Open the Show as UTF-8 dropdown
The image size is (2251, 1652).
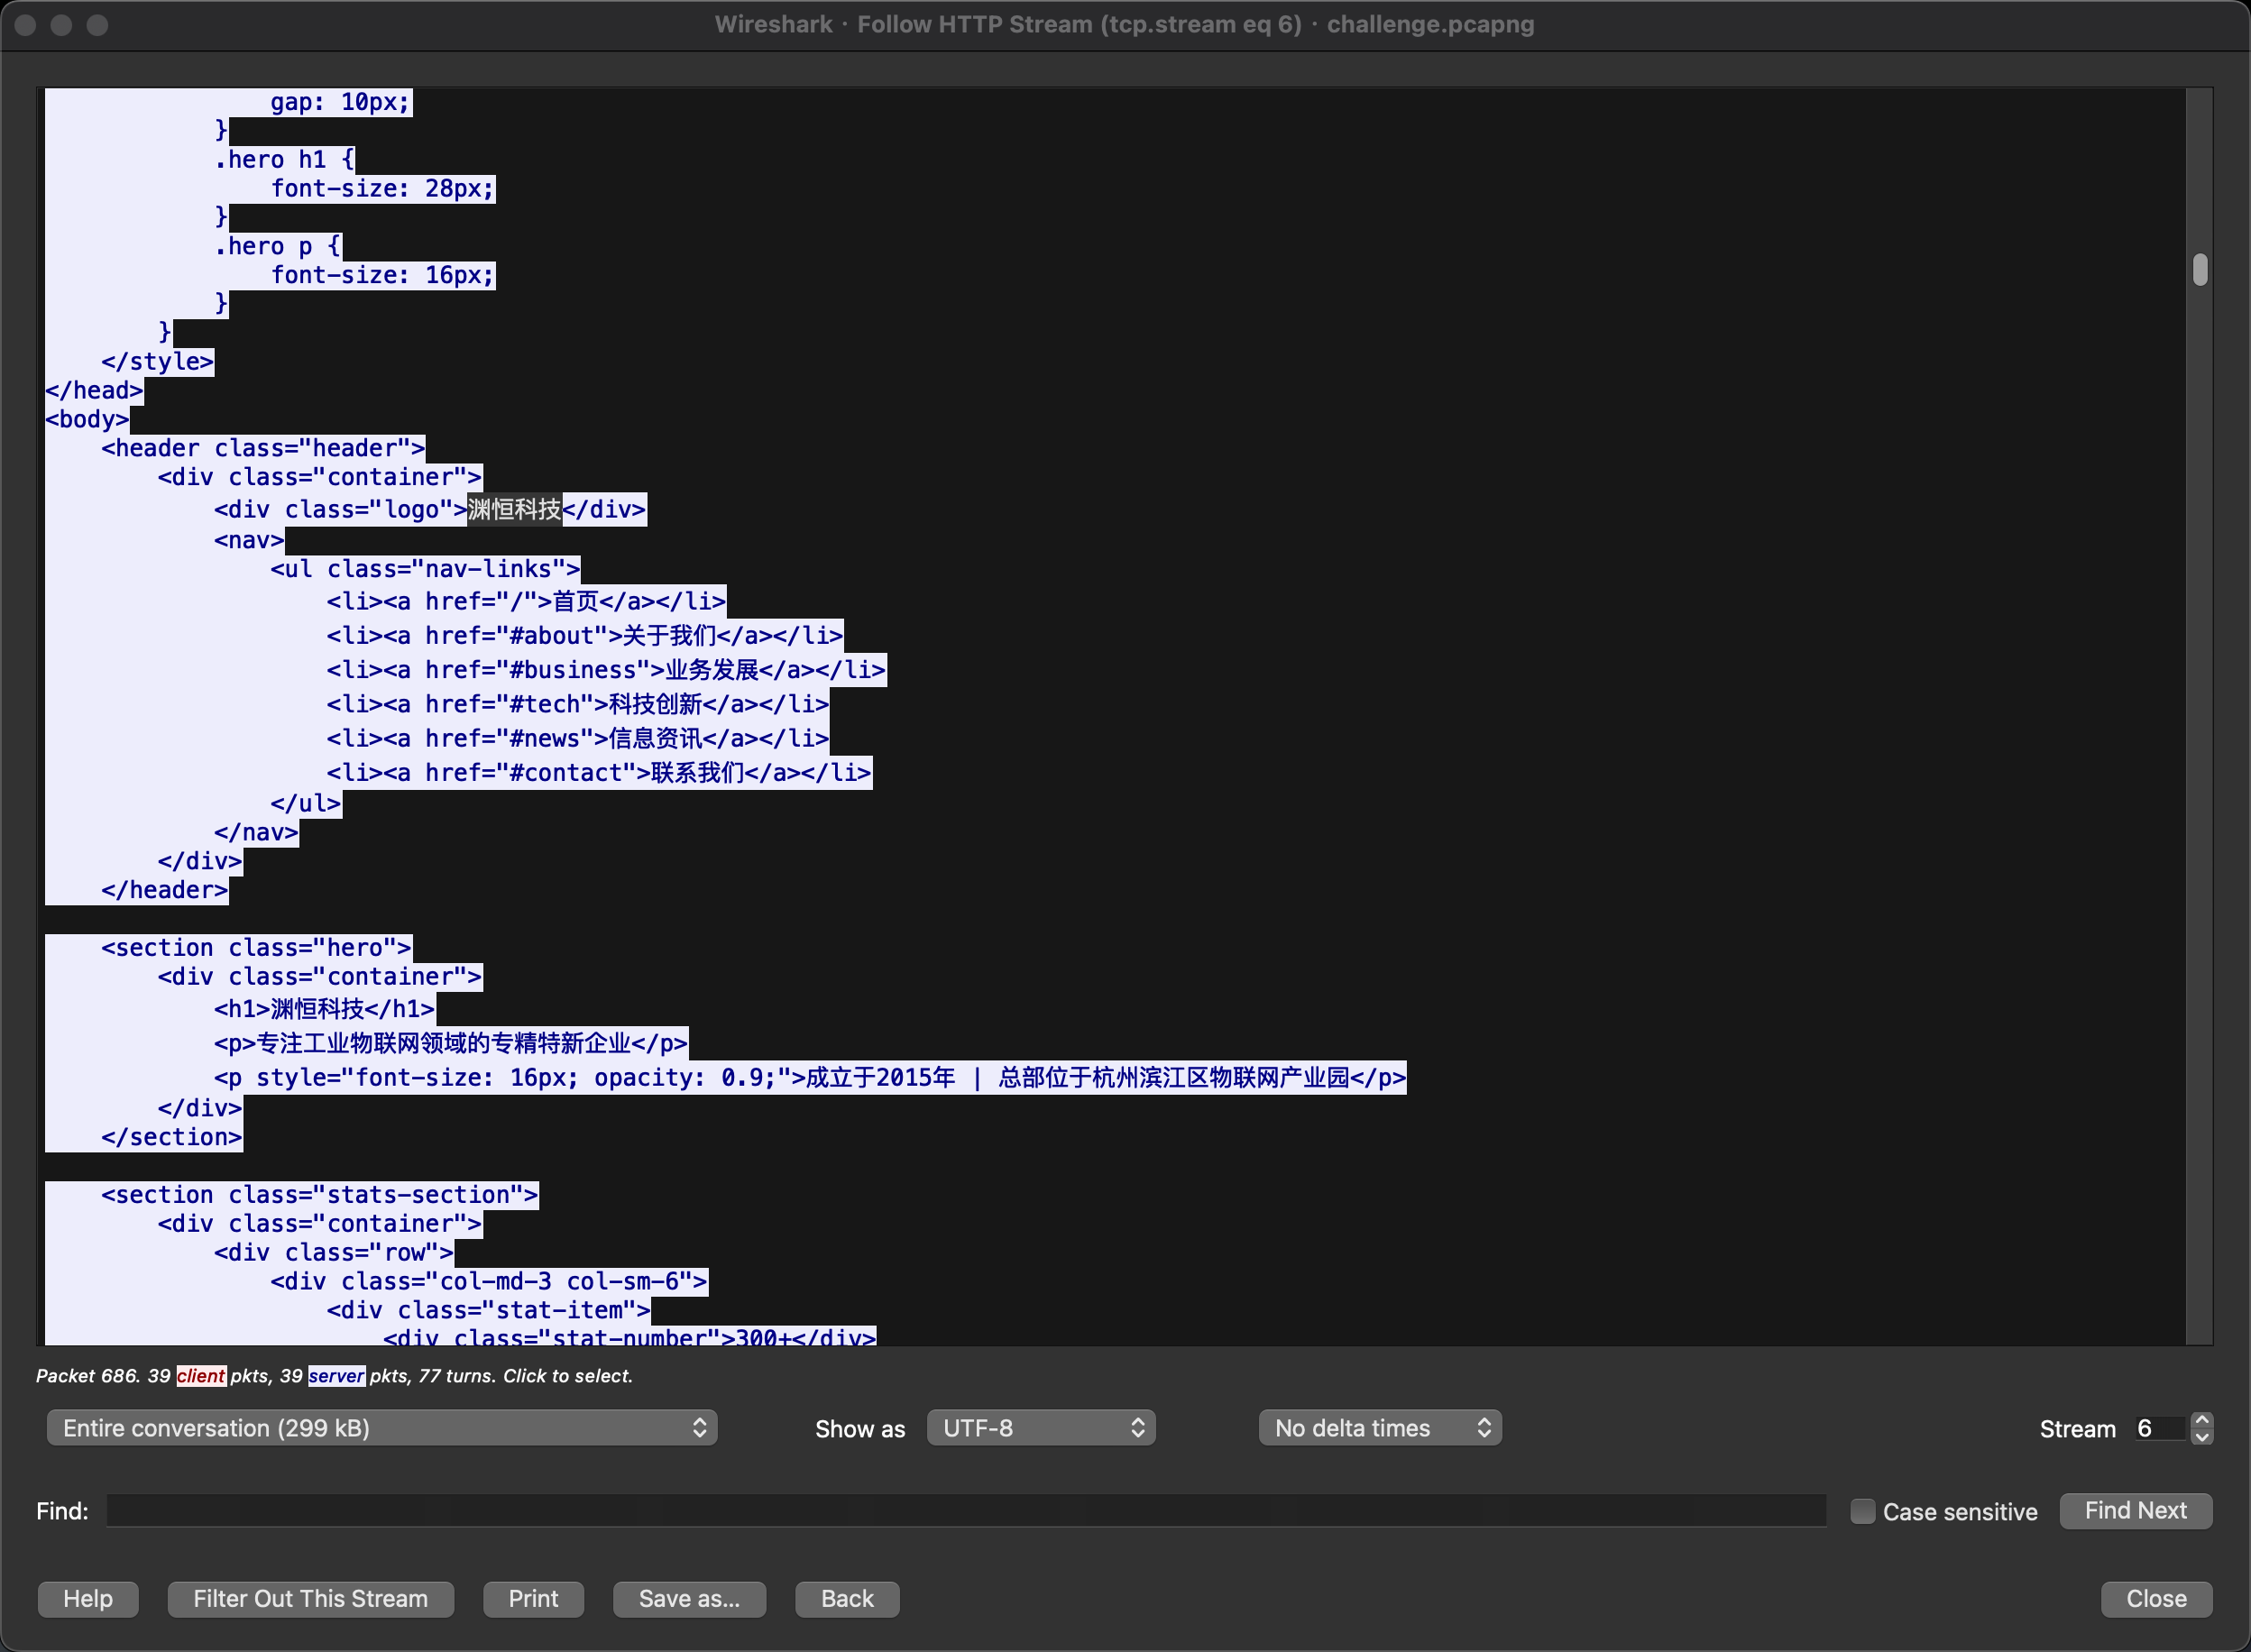[1041, 1428]
